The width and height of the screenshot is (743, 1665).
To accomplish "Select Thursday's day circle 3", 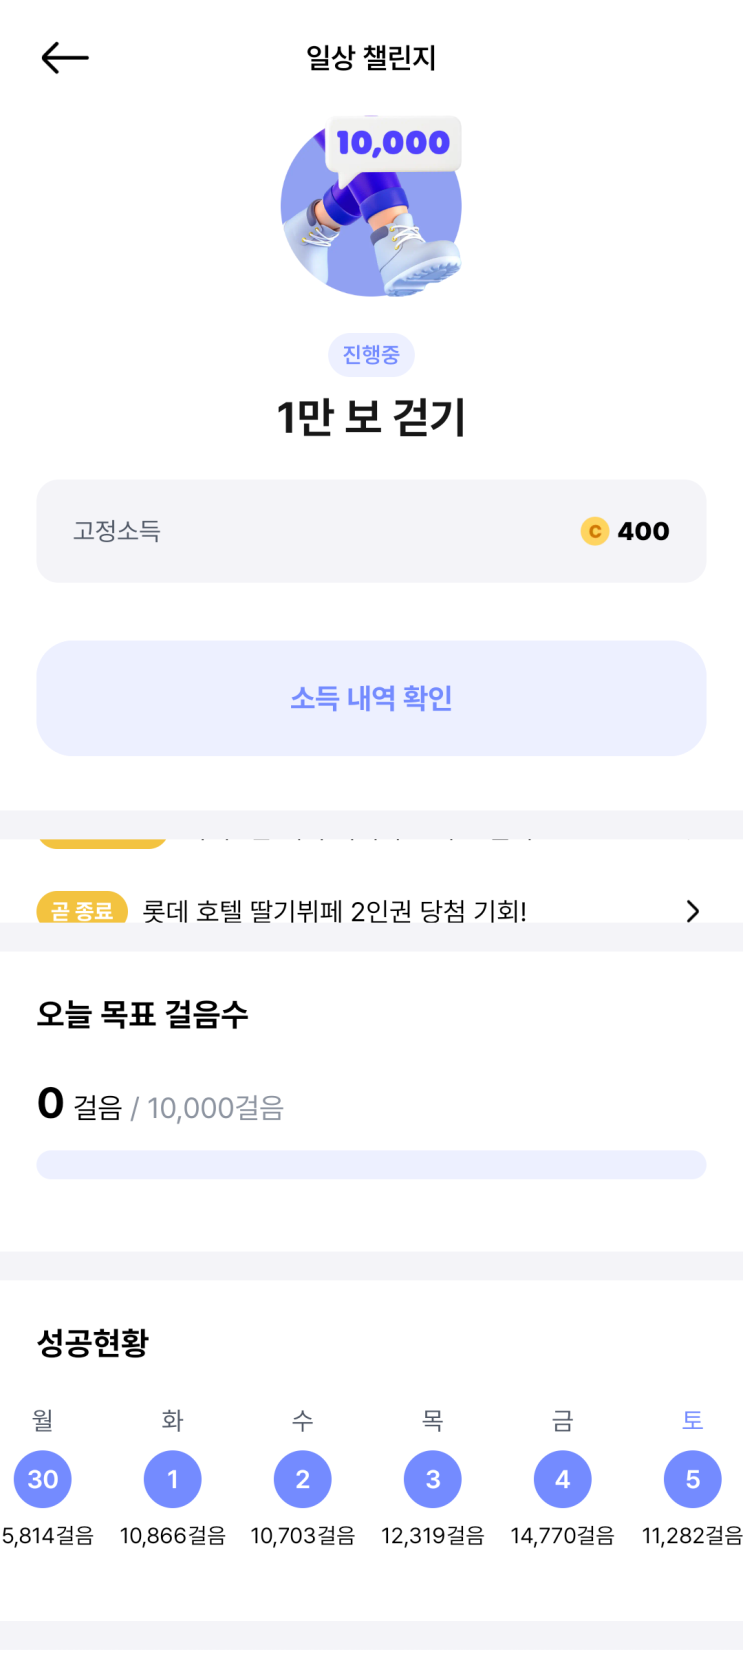I will pos(433,1479).
